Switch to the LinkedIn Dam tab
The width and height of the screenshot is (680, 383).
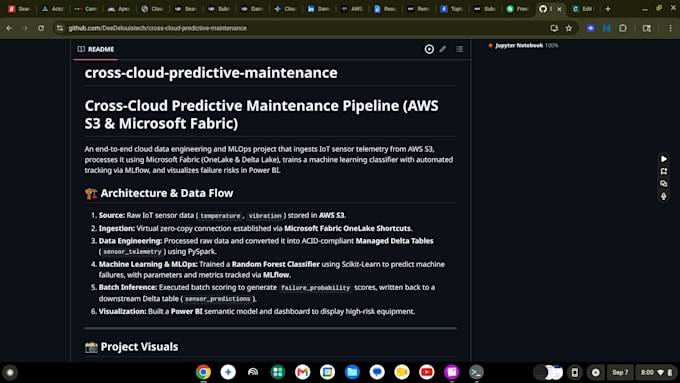[x=318, y=9]
